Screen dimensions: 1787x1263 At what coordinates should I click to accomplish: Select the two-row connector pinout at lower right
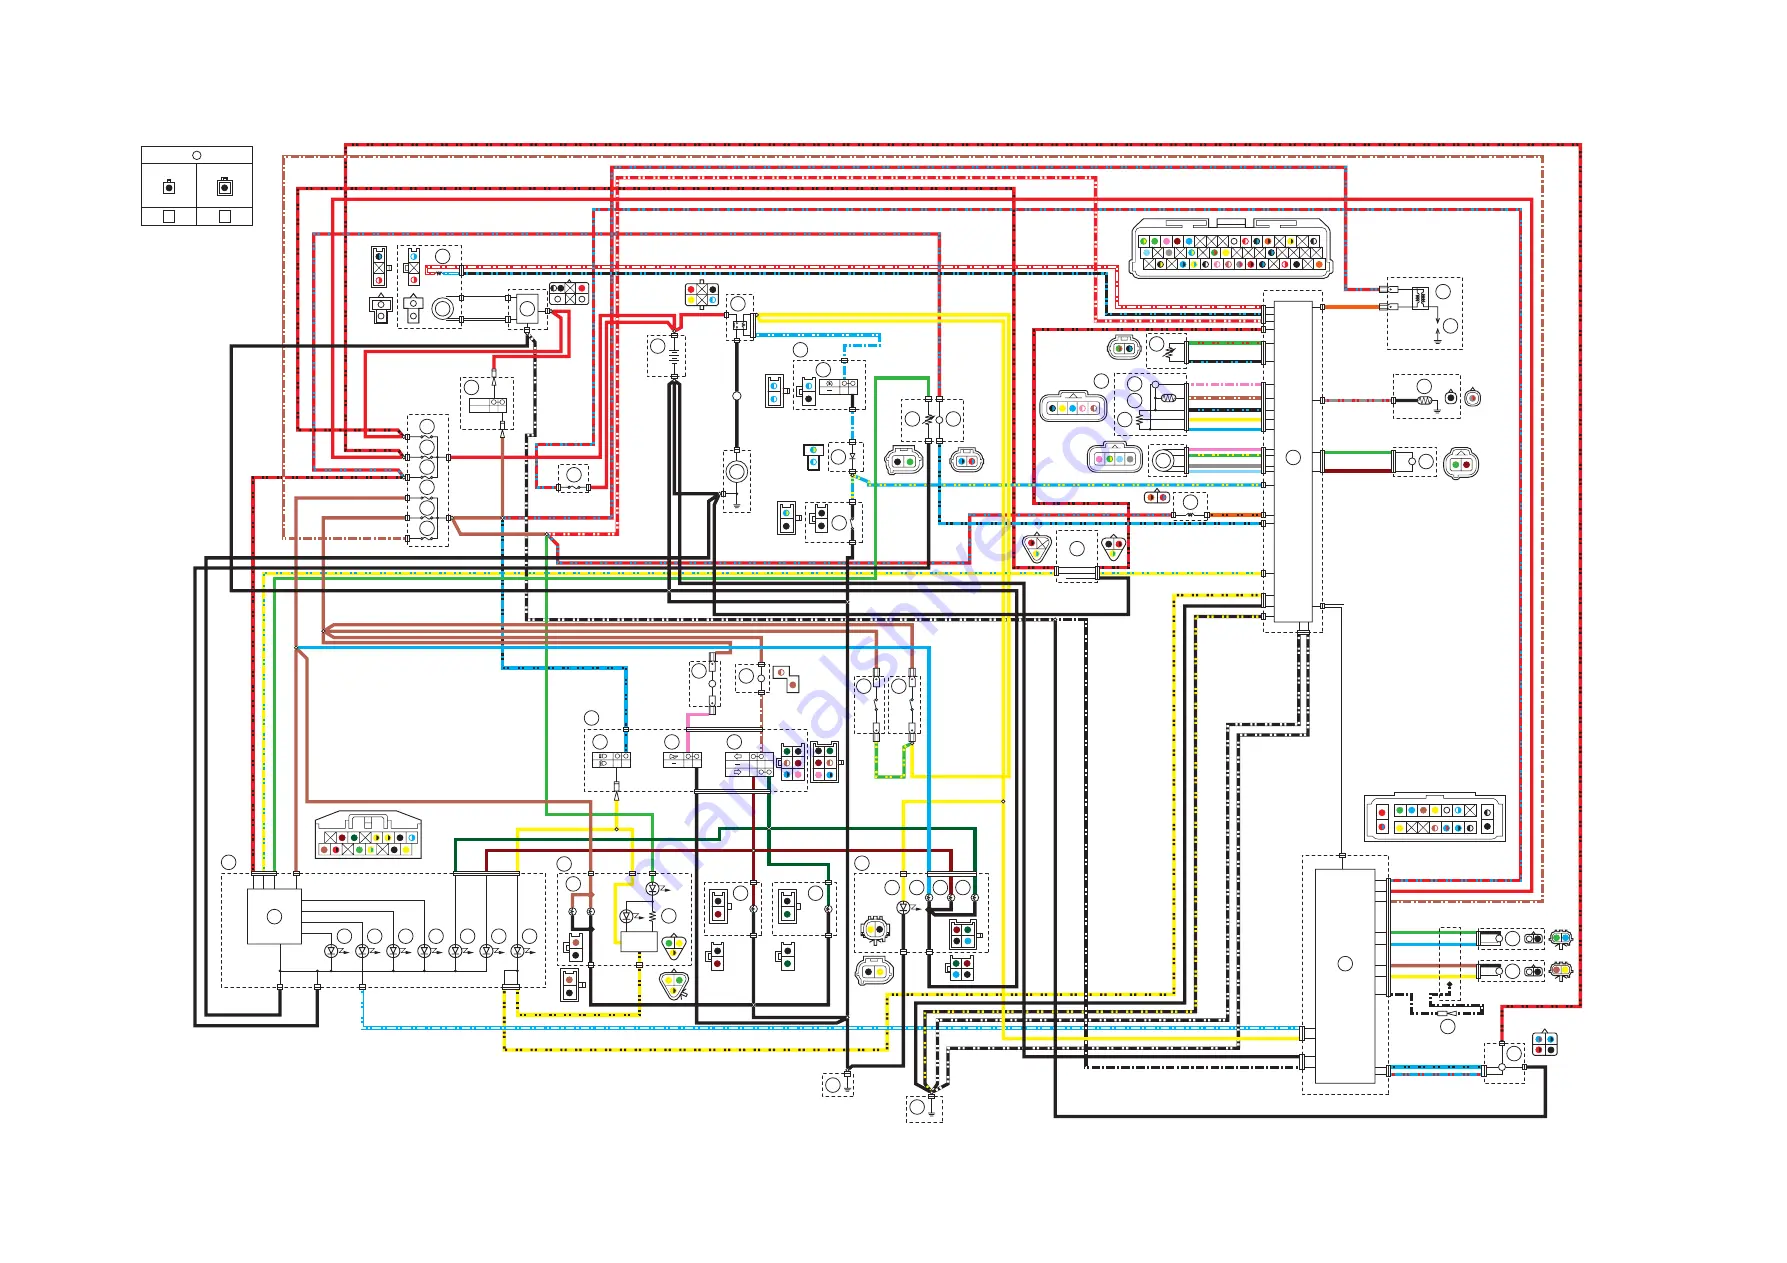1435,818
